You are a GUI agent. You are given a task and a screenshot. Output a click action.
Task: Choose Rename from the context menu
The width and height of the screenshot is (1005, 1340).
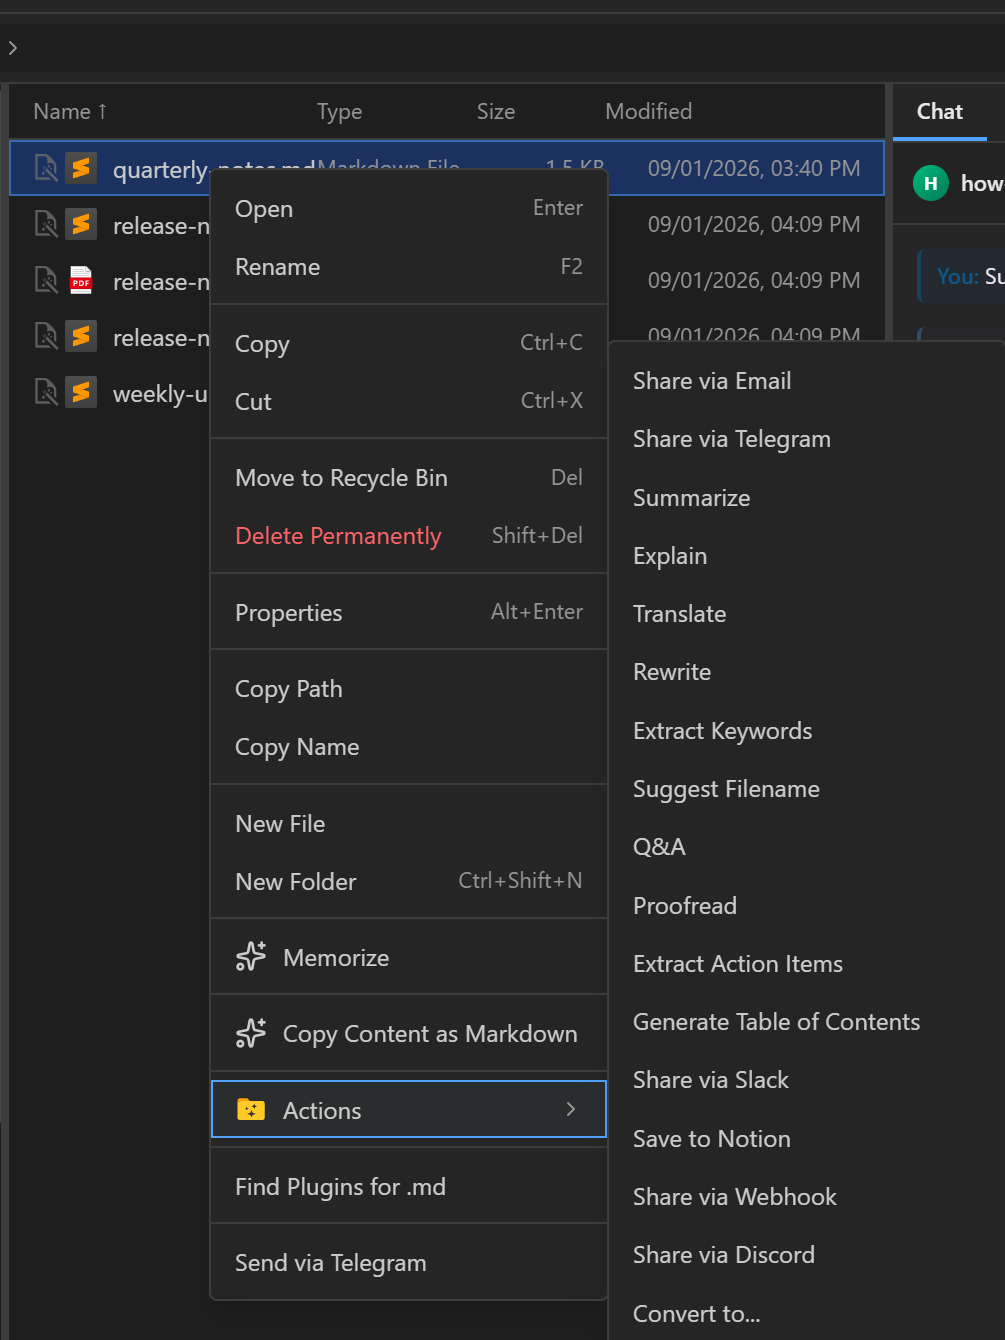[x=409, y=266]
